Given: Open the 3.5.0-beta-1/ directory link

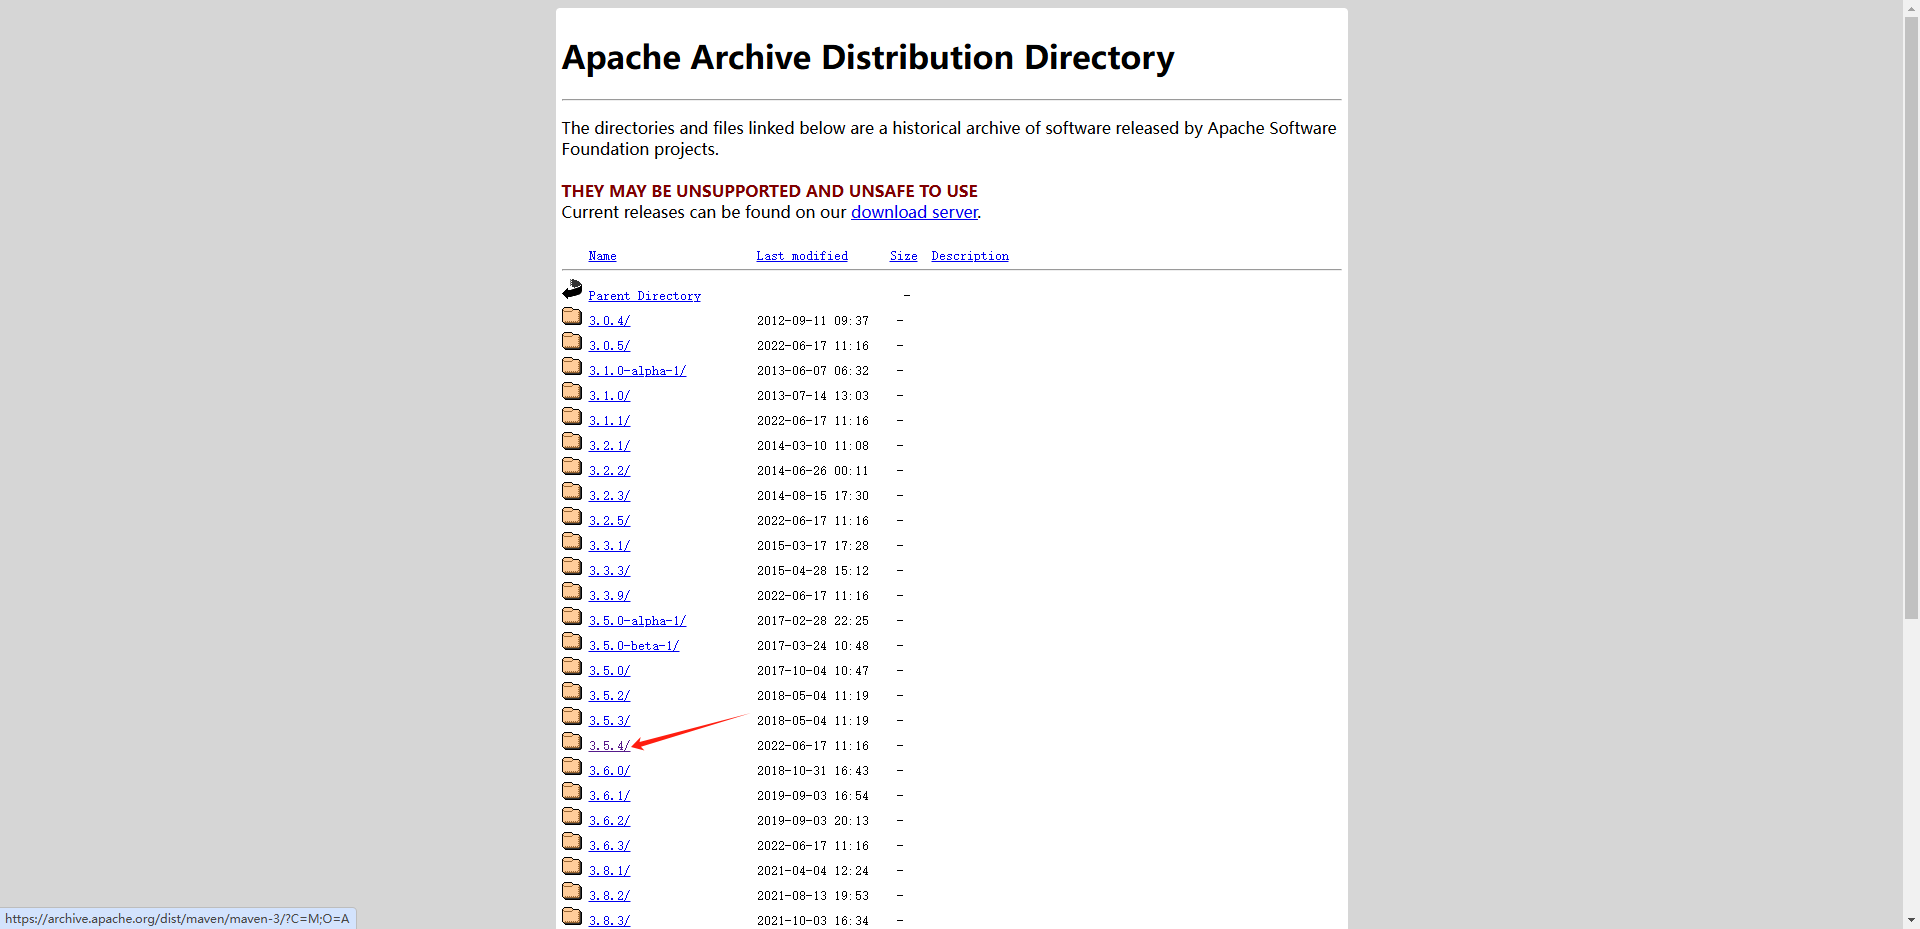Looking at the screenshot, I should click(x=634, y=646).
